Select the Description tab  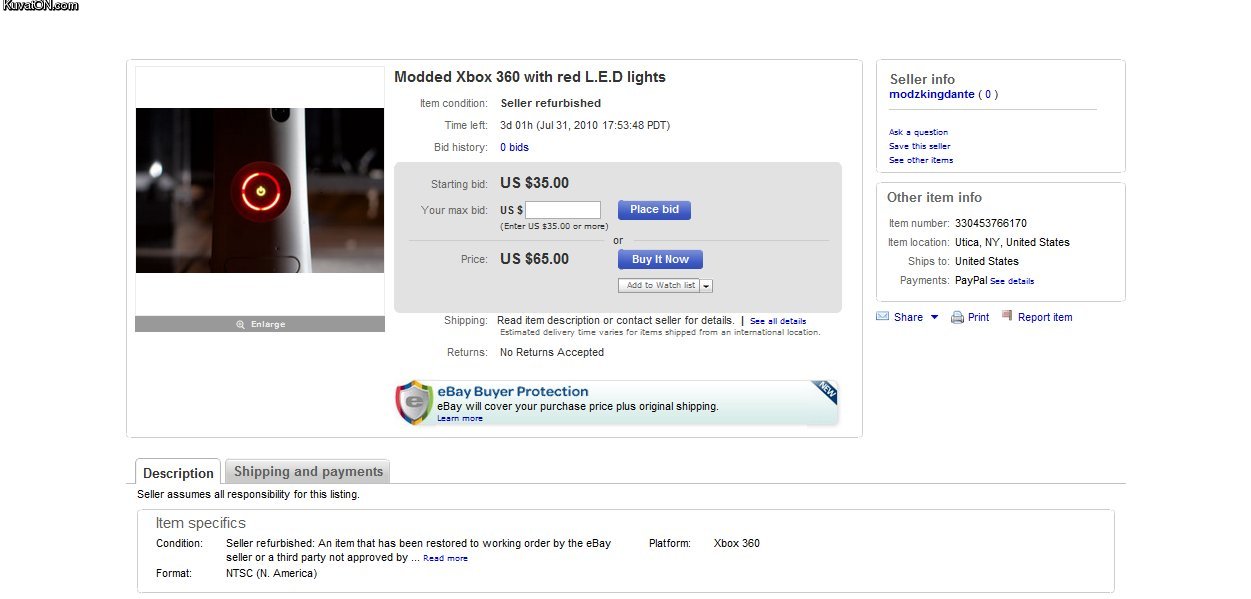(178, 473)
